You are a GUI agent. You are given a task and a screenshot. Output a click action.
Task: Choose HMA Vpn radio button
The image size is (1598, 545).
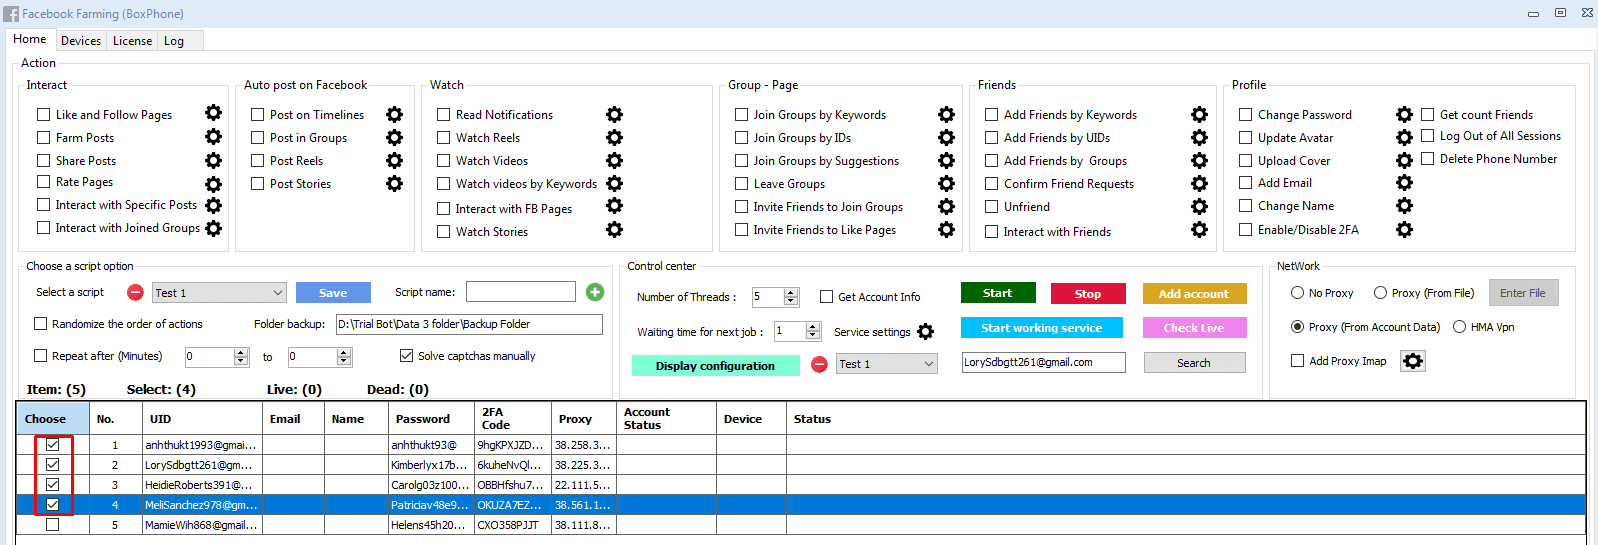(x=1459, y=327)
